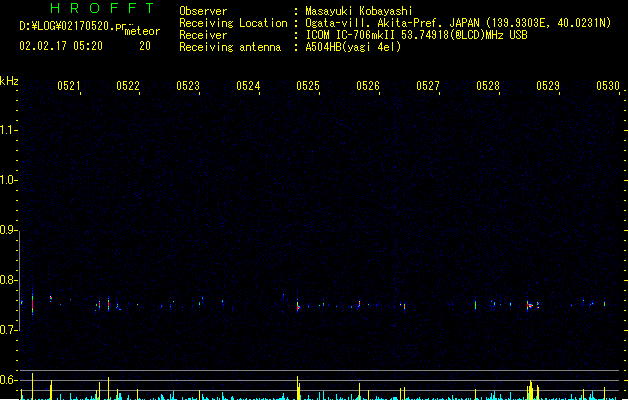
Task: Click the 0.9 kHz frequency tick label
Action: point(8,230)
